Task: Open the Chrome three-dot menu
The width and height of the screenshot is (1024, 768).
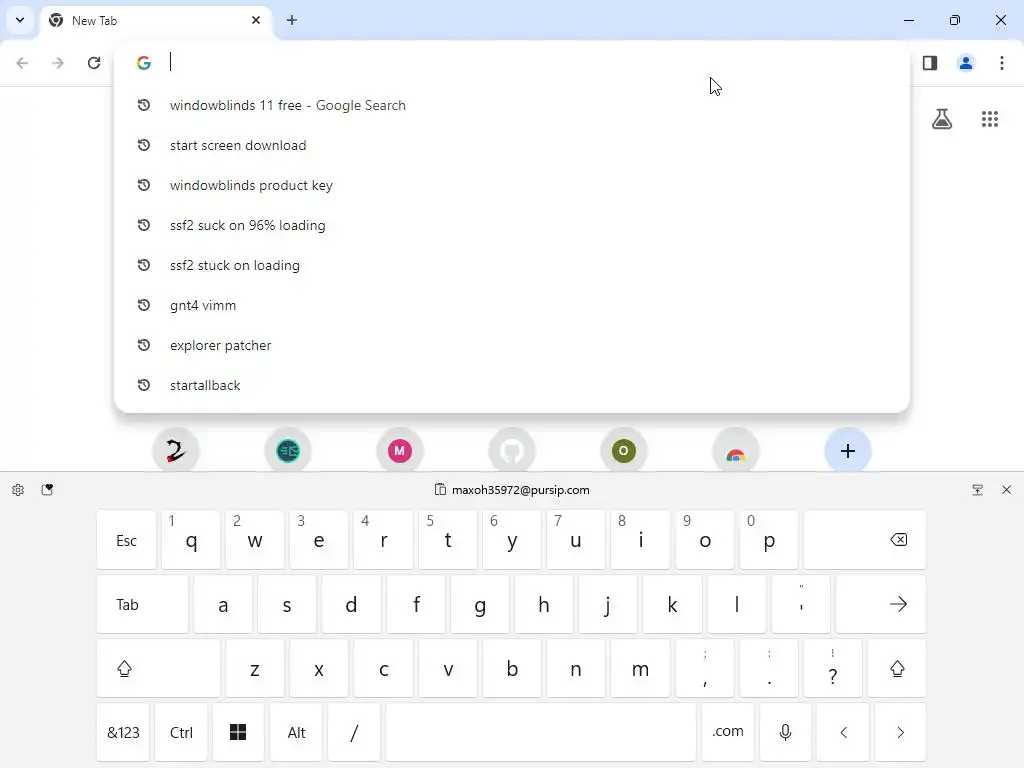Action: point(1002,63)
